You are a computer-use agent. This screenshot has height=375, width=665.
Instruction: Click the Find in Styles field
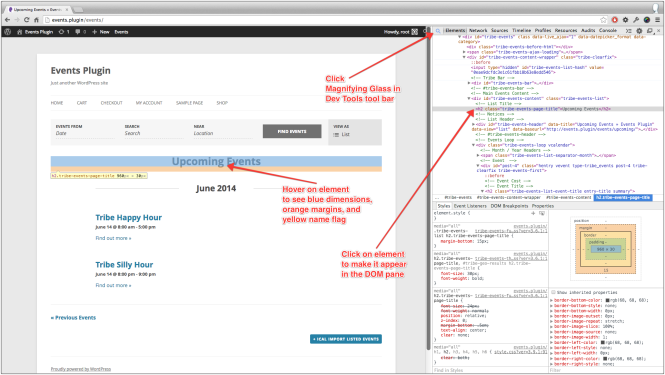[490, 370]
